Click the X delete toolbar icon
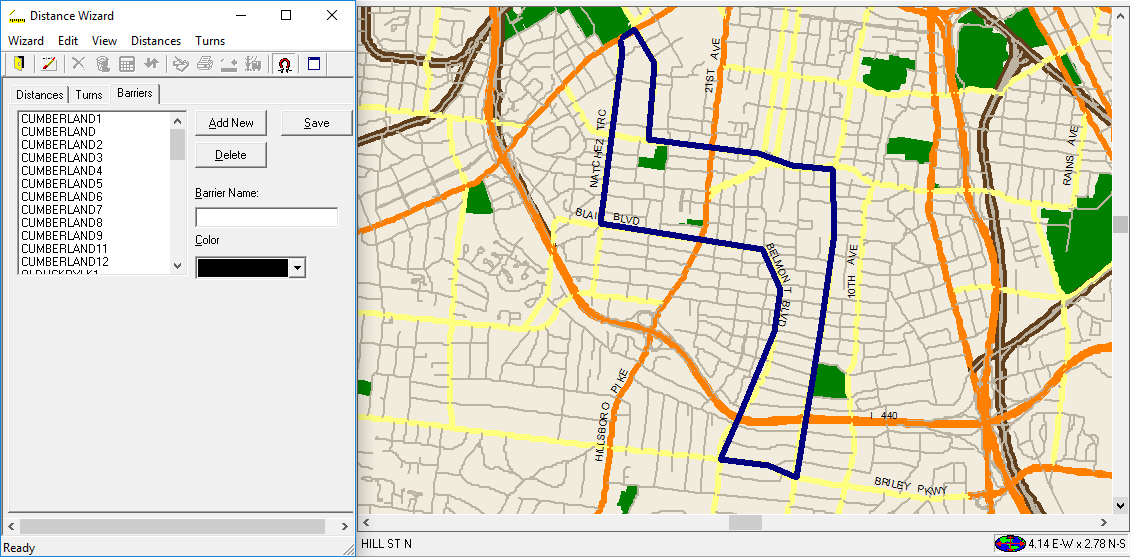Screen dimensions: 1130x557 (x=78, y=64)
